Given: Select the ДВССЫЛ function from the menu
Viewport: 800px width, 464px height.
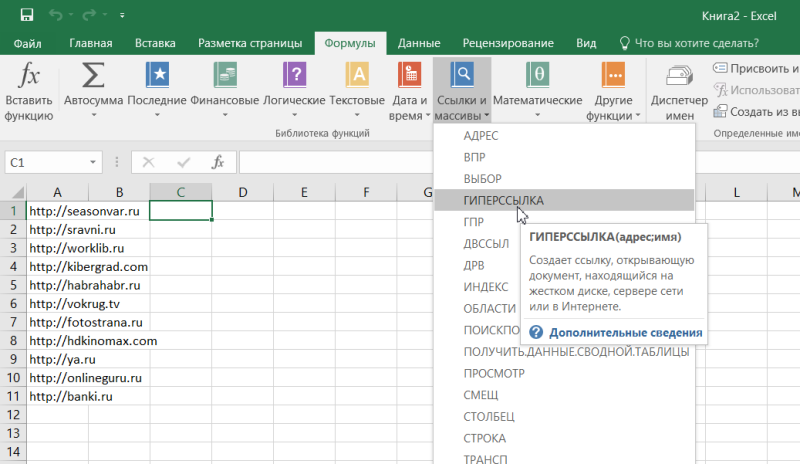Looking at the screenshot, I should (486, 243).
